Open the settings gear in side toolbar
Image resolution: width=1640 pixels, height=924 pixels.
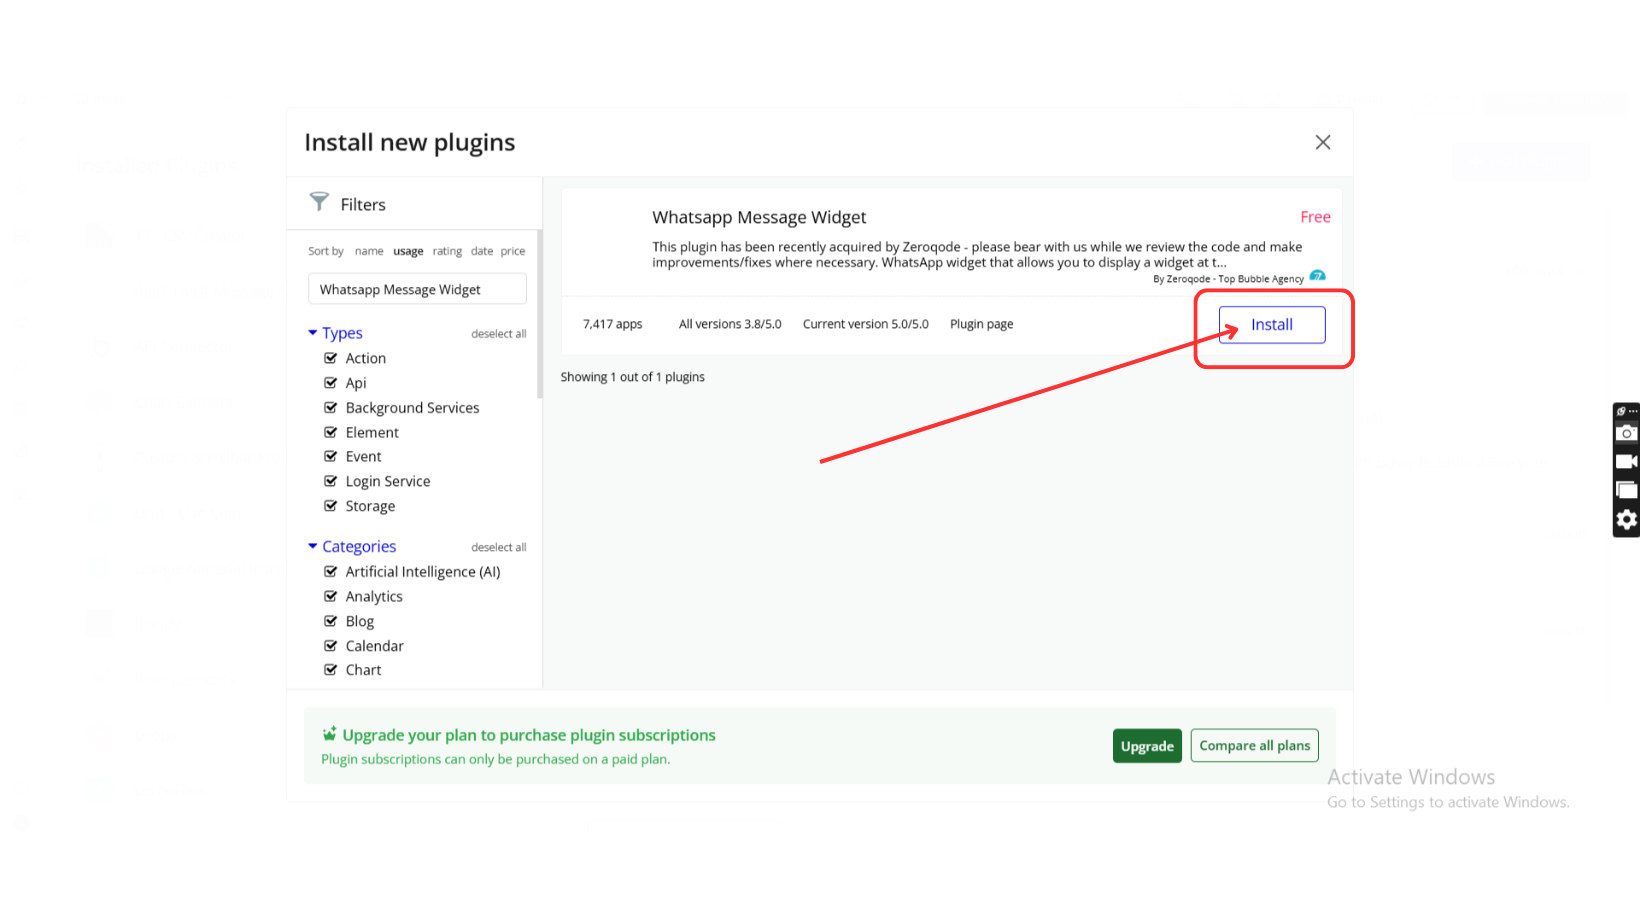click(x=1627, y=519)
